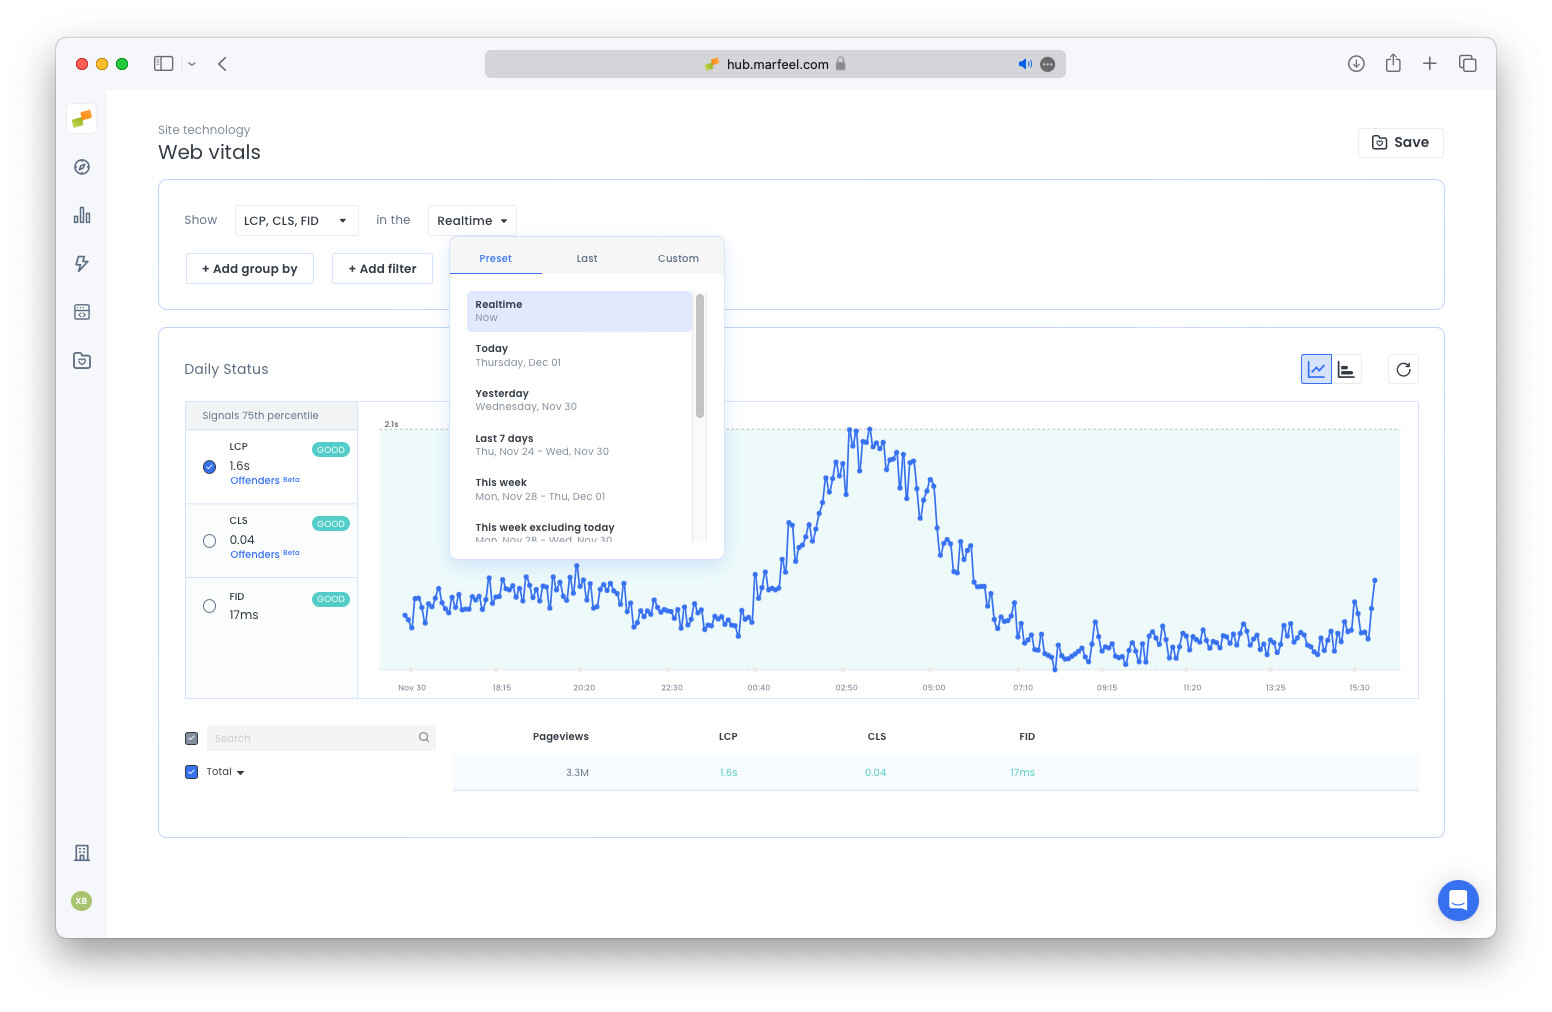The width and height of the screenshot is (1552, 1012).
Task: Open the LCP Offenders Beta link
Action: 254,480
